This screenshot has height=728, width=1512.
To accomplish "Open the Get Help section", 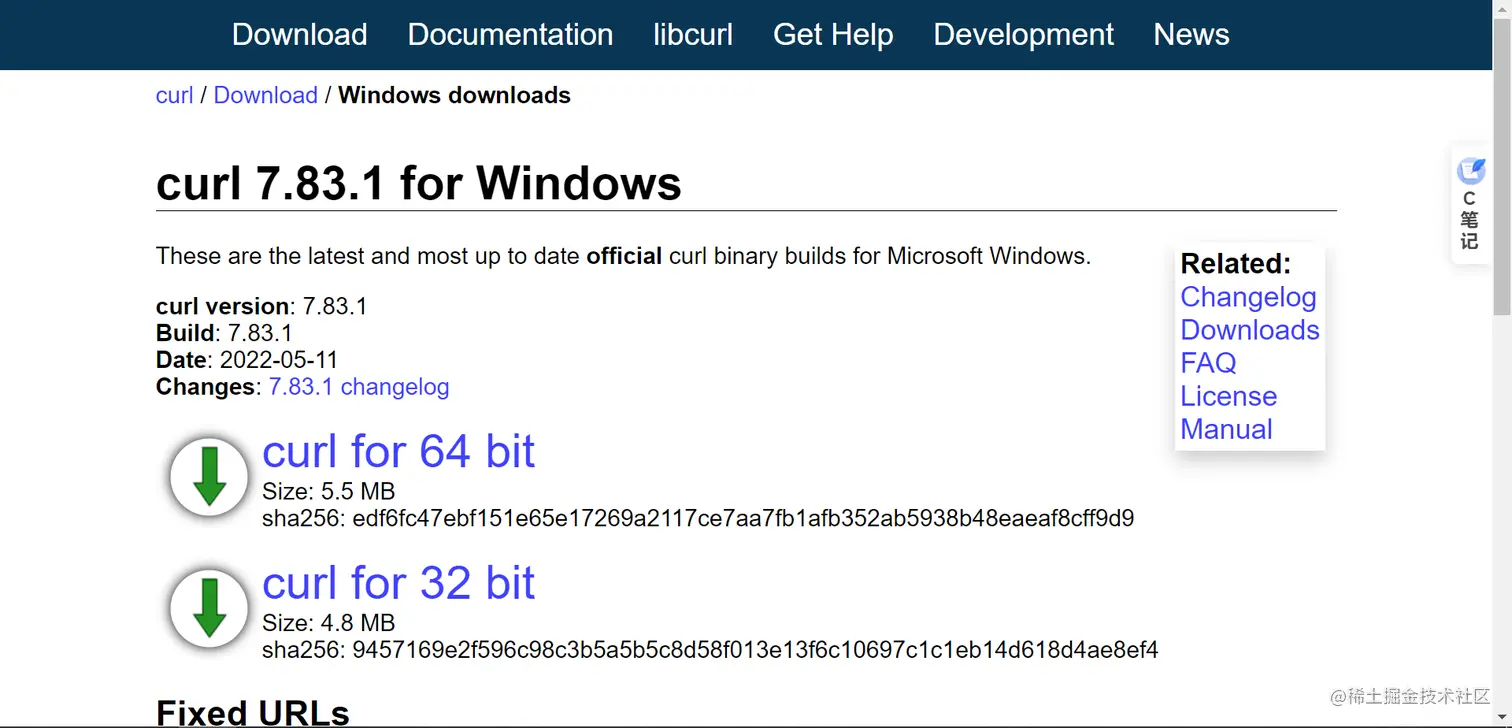I will [x=833, y=34].
